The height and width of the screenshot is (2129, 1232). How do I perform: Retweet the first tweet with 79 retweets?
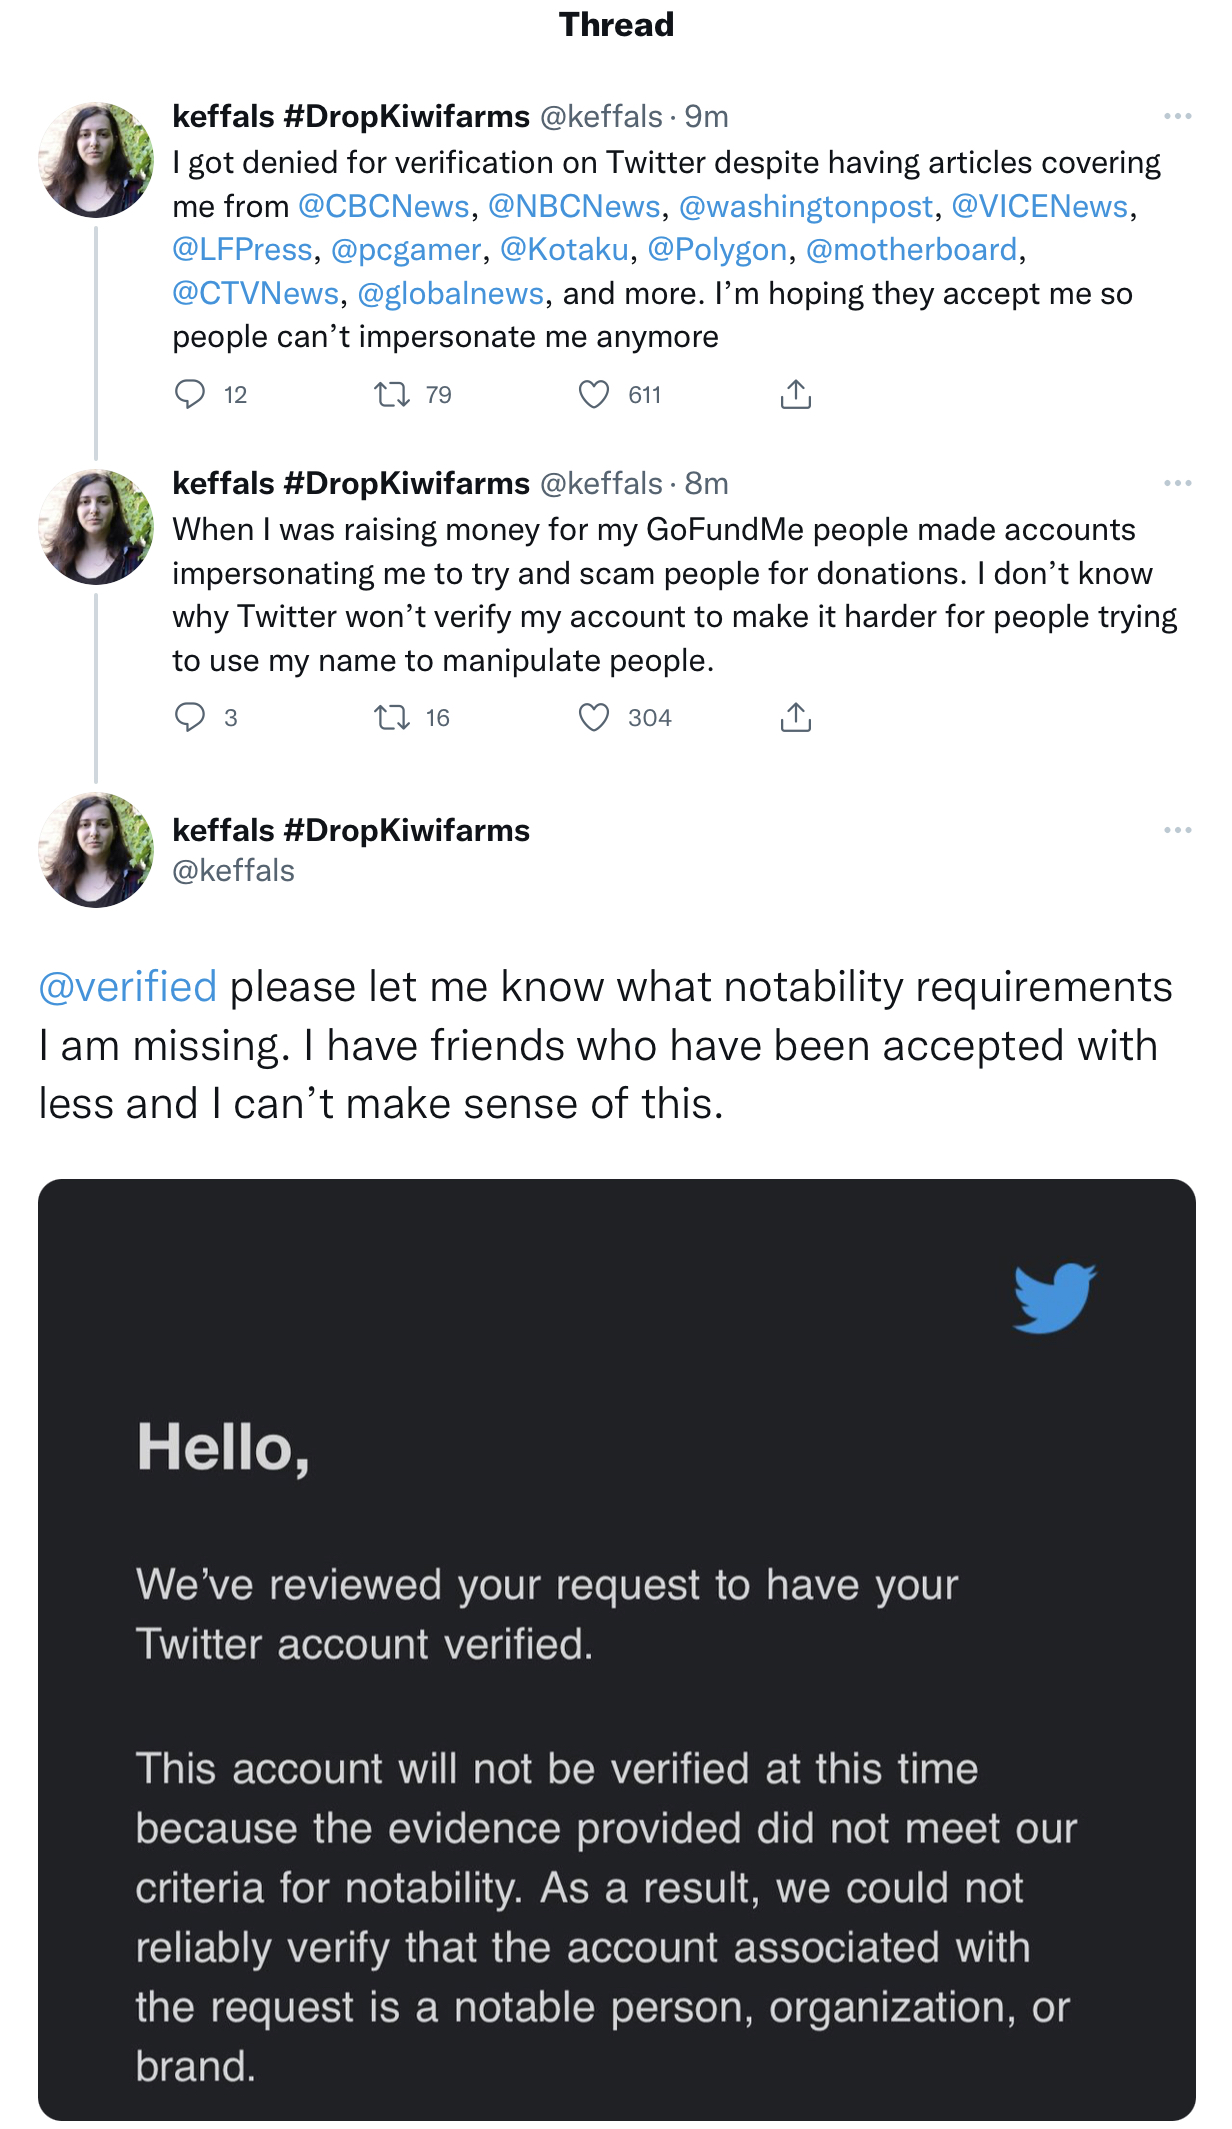click(392, 395)
